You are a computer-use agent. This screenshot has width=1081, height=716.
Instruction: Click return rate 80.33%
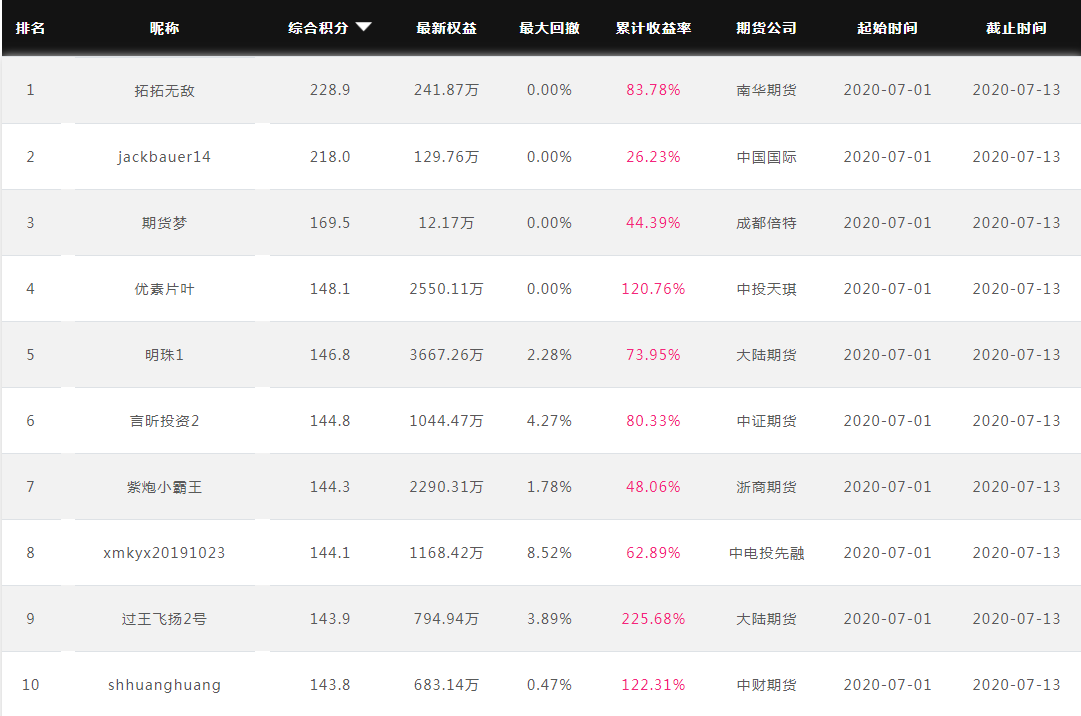653,421
